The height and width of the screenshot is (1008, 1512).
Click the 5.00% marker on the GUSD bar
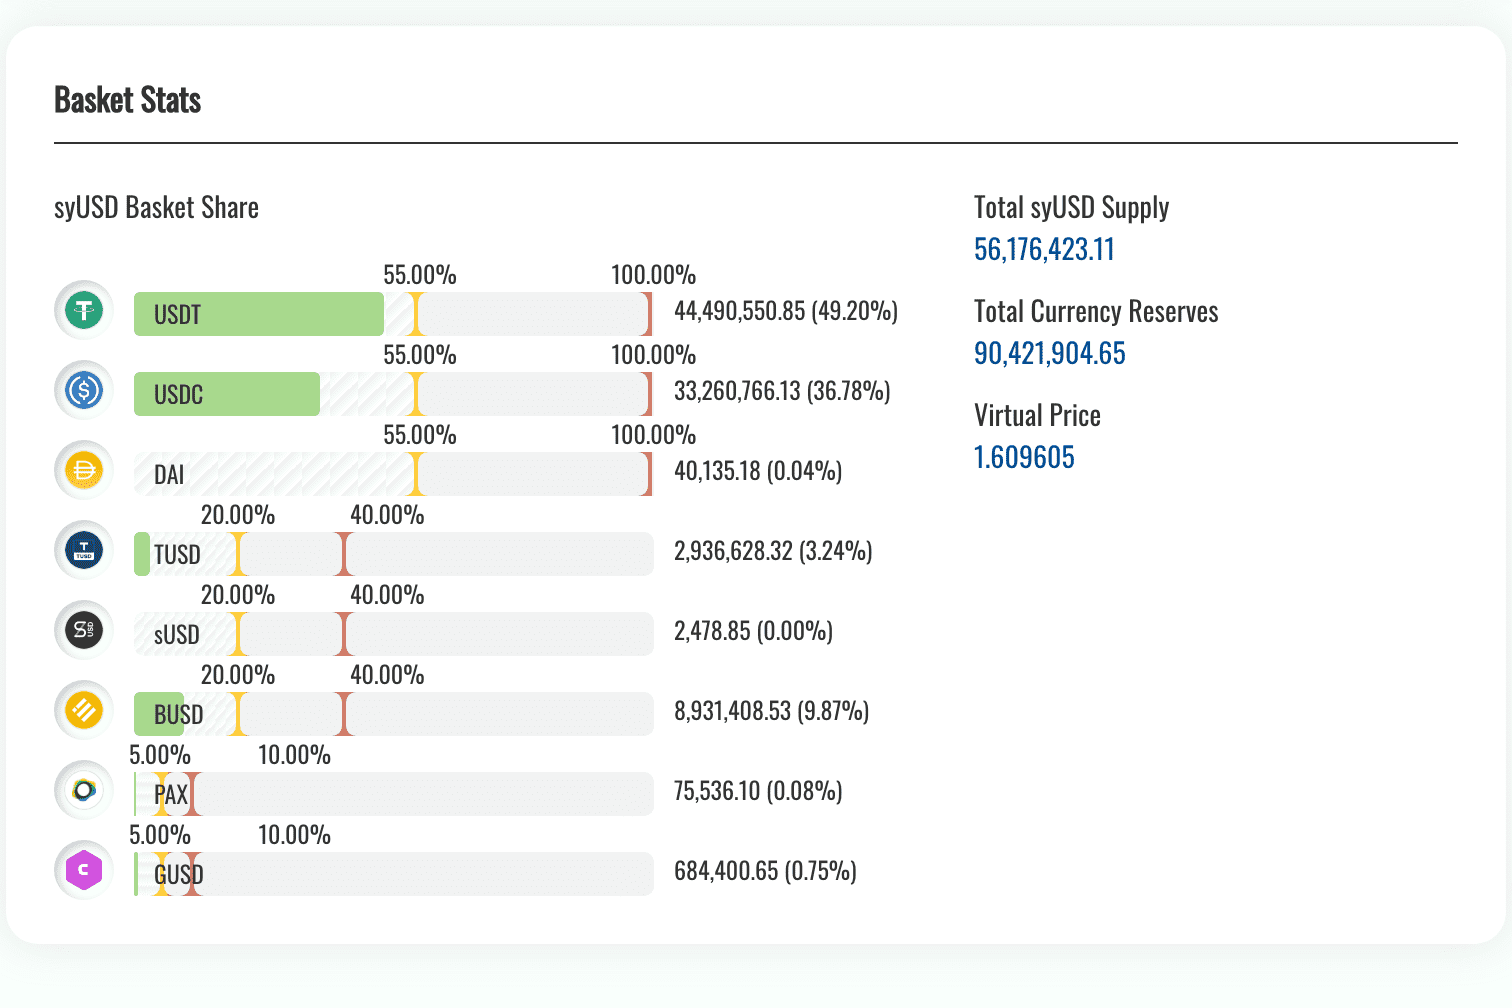coord(160,873)
